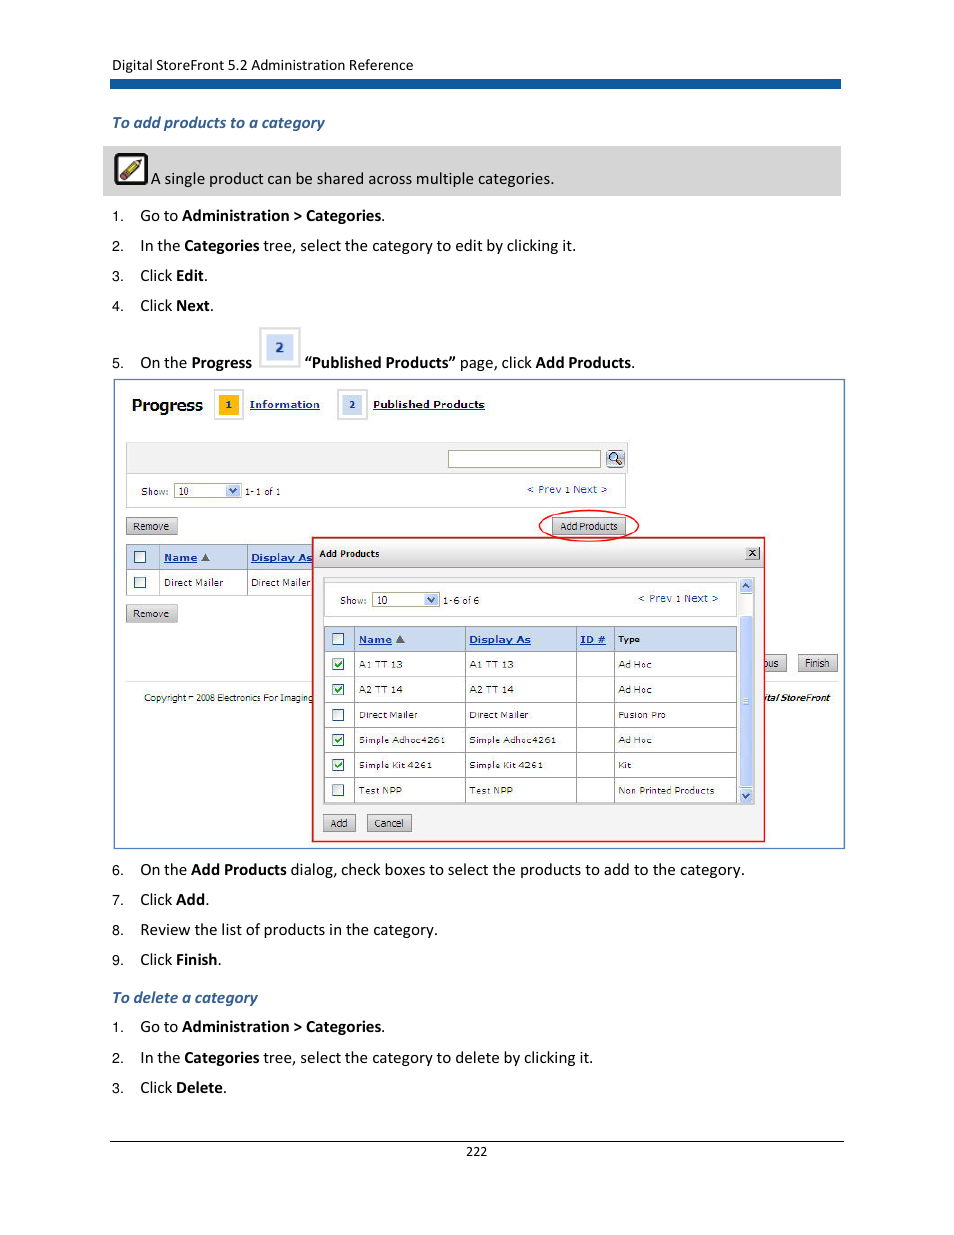Click the Add Products dialog scrollbar thumb
Screen dimensions: 954x1235
point(746,700)
